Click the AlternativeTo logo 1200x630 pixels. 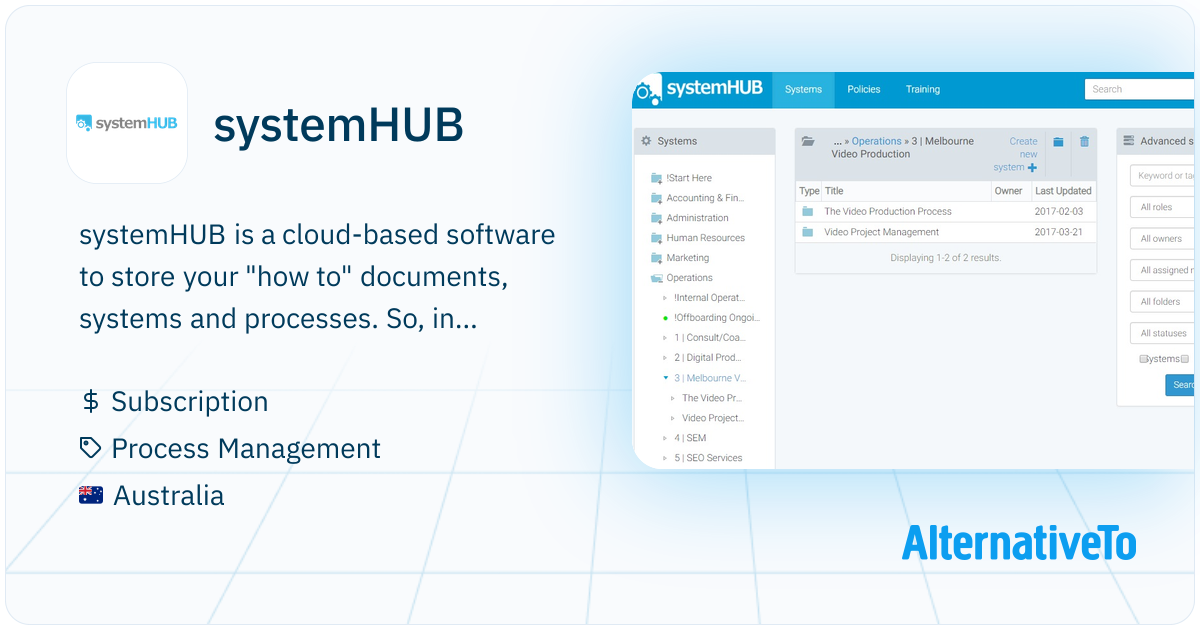coord(1019,543)
